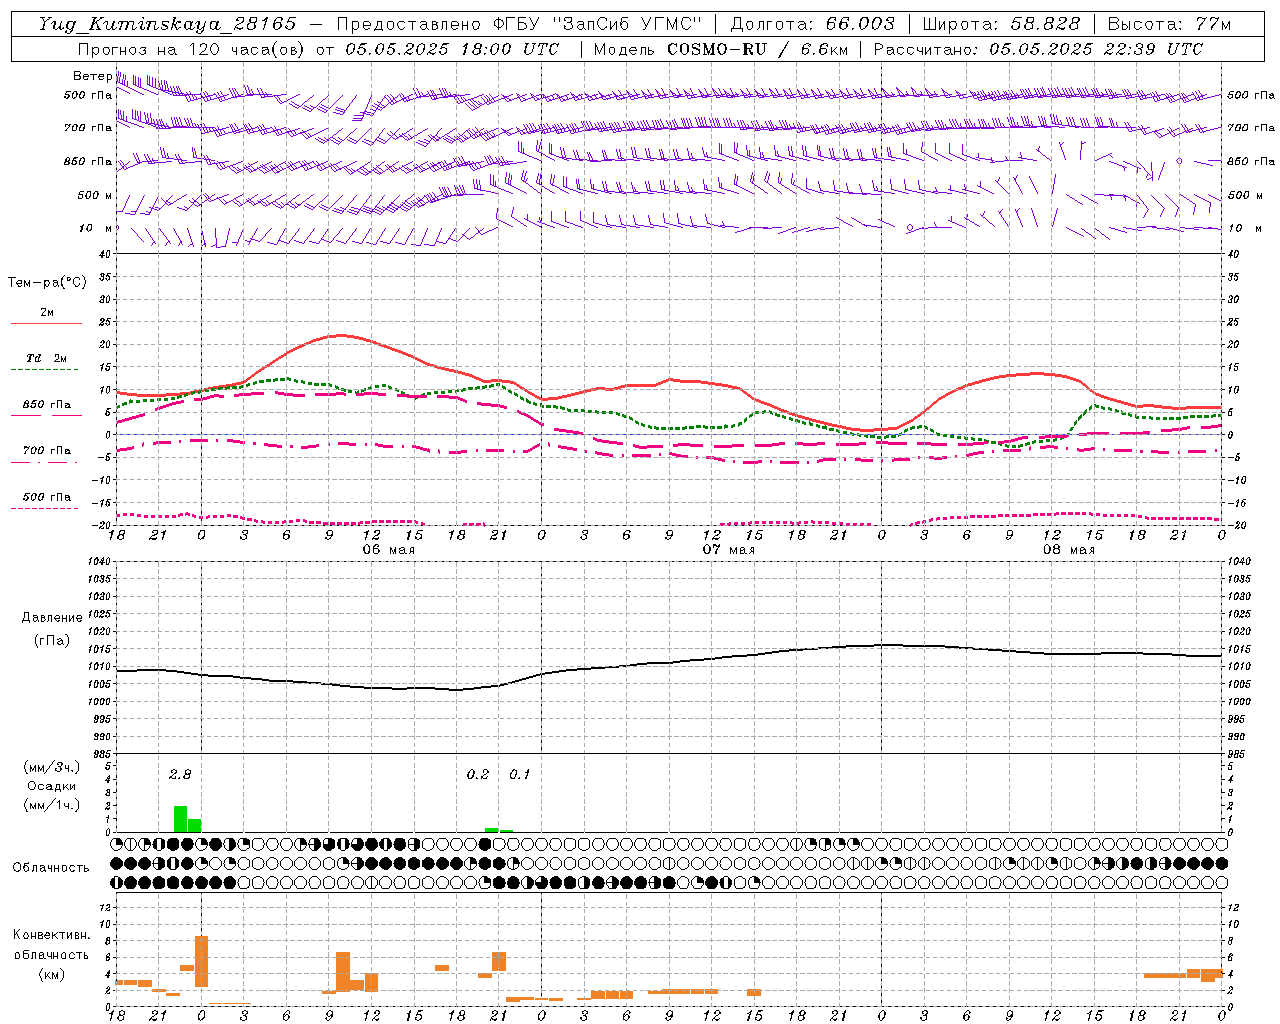The image size is (1280, 1024).
Task: Click the (мм/1ч.) precipitation unit label
Action: click(x=51, y=805)
